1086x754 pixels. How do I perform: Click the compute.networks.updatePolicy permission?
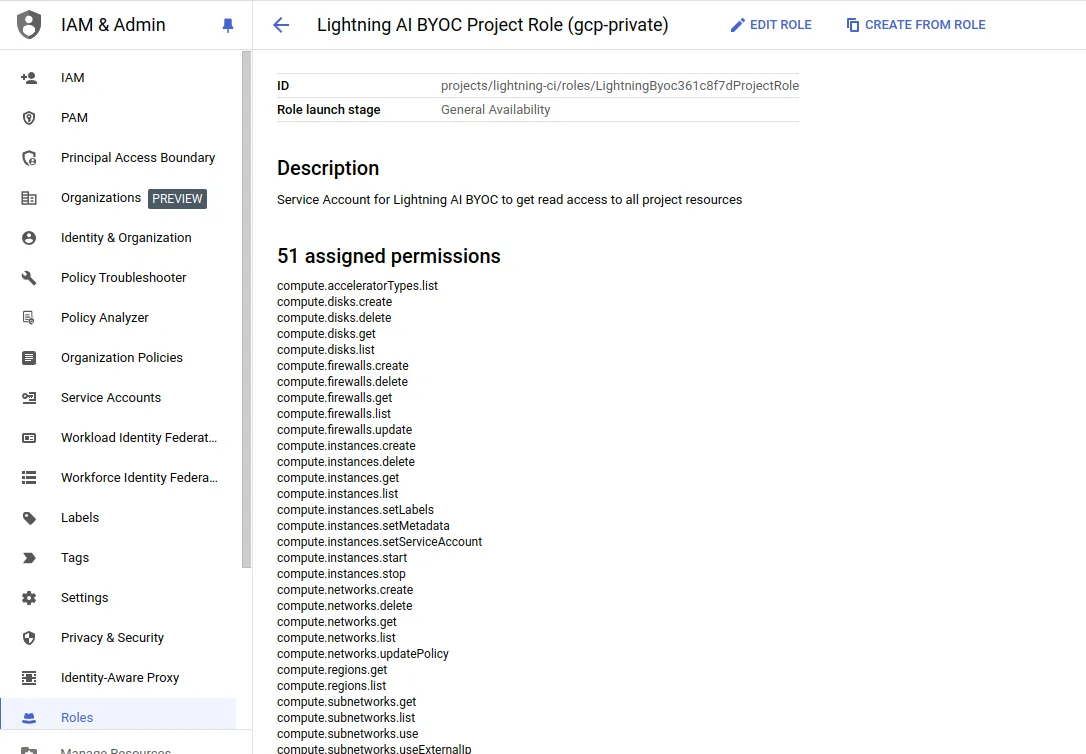363,654
